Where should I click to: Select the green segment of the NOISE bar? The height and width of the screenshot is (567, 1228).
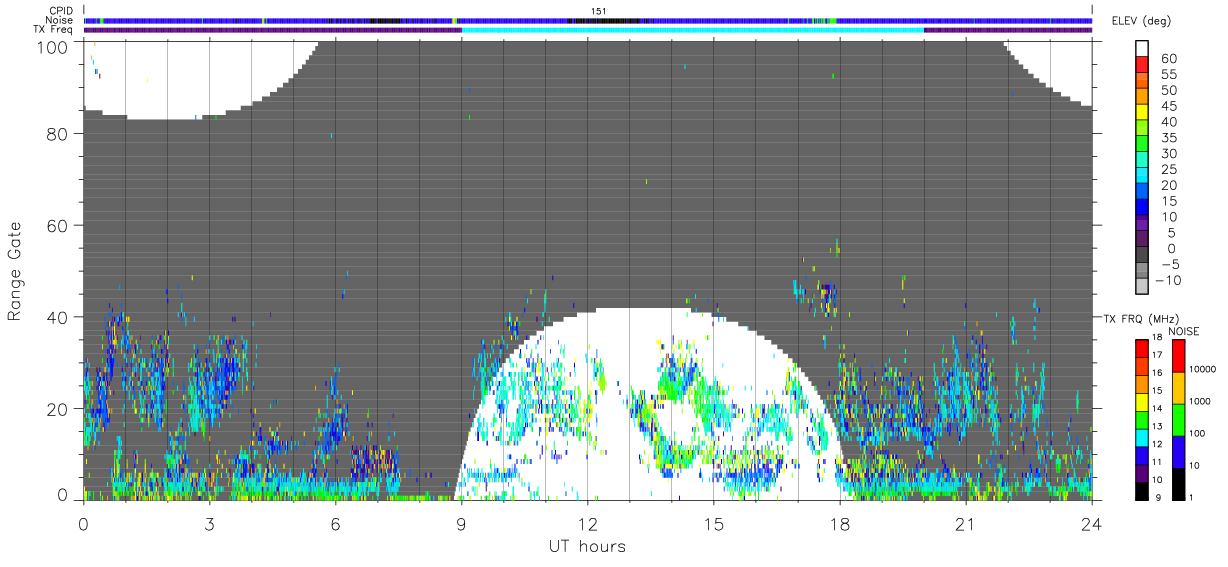coord(1177,420)
